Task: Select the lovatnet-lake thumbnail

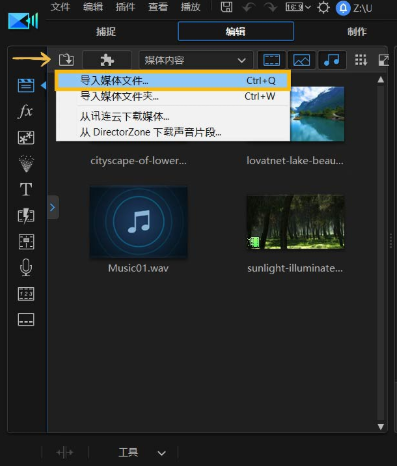Action: click(x=317, y=114)
